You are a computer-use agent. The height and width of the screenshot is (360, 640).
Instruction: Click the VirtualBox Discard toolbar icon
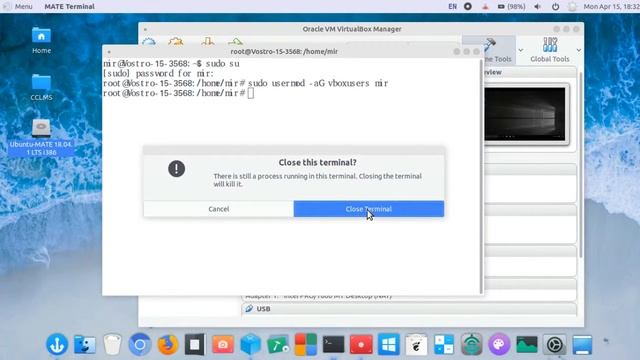coord(208,41)
